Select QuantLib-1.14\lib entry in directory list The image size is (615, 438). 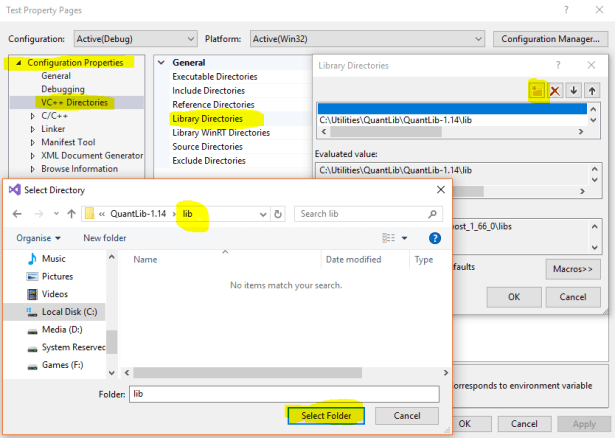452,120
